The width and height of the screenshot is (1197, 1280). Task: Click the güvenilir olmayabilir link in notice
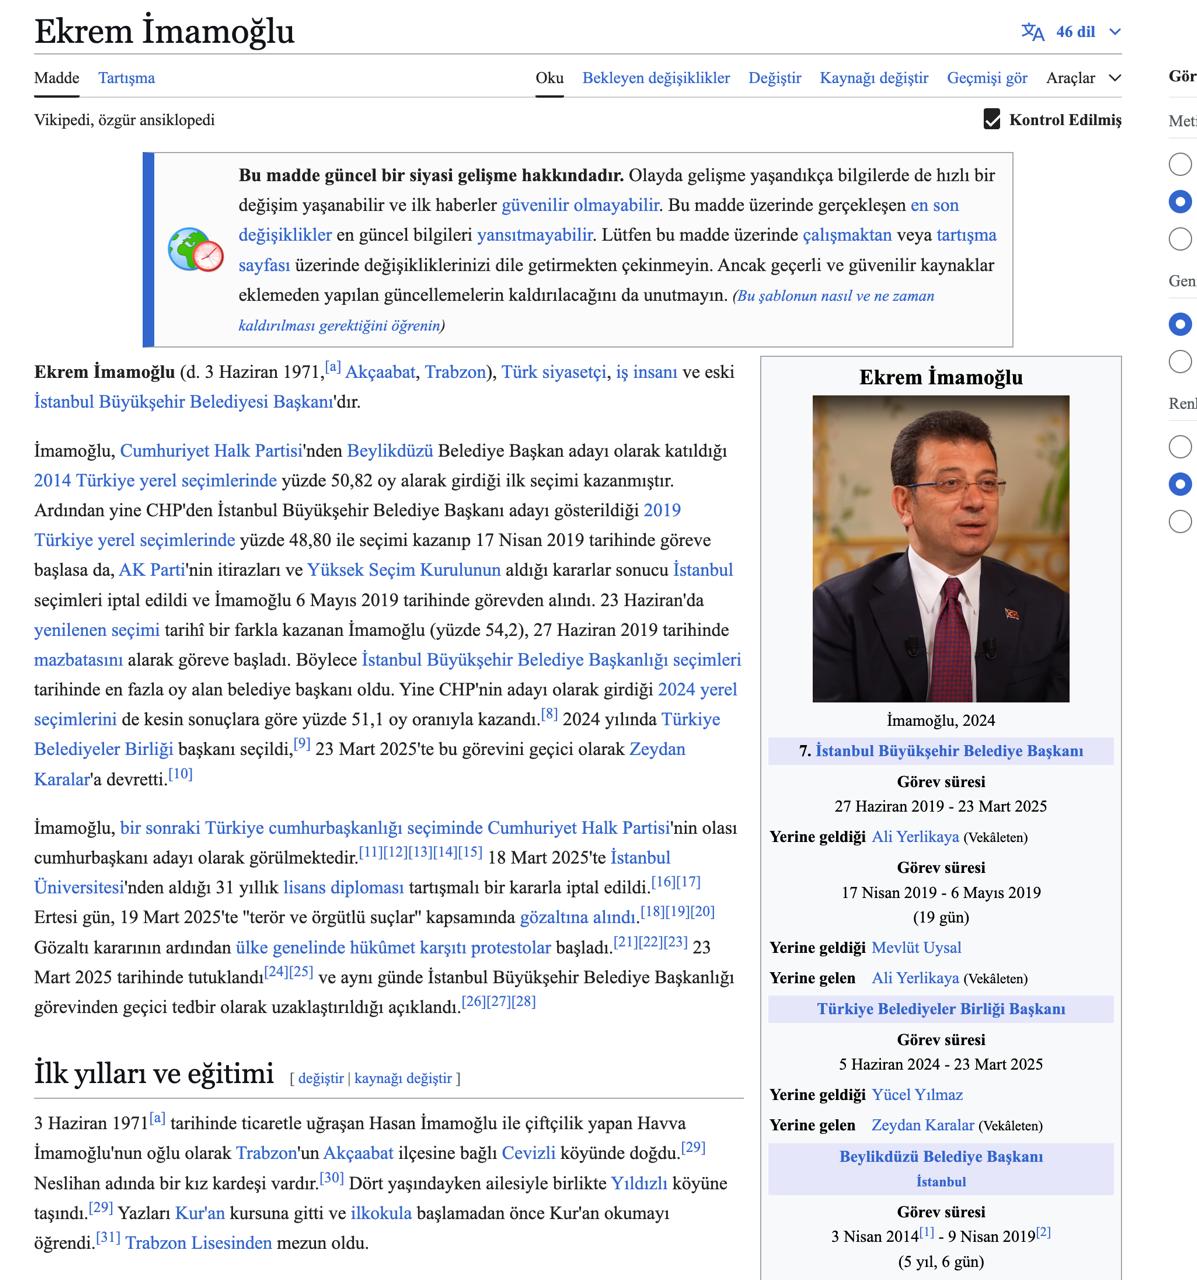(579, 205)
